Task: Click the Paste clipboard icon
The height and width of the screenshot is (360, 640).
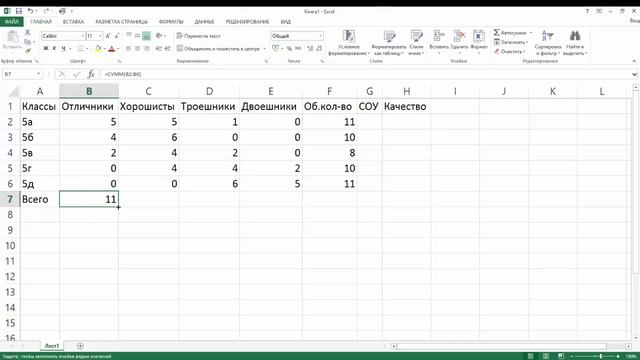Action: [x=13, y=37]
